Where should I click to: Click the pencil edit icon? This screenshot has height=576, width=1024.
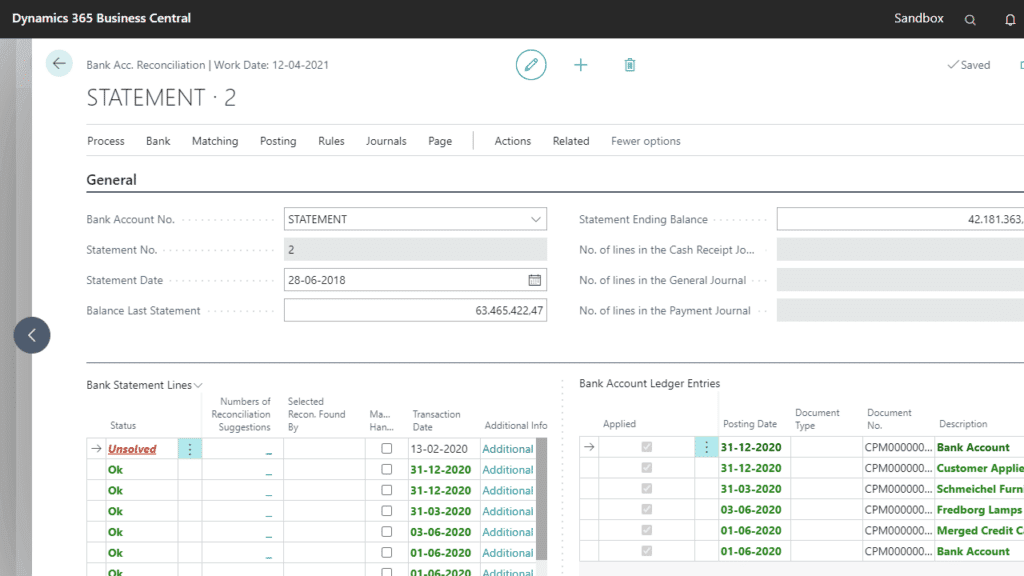click(x=531, y=65)
